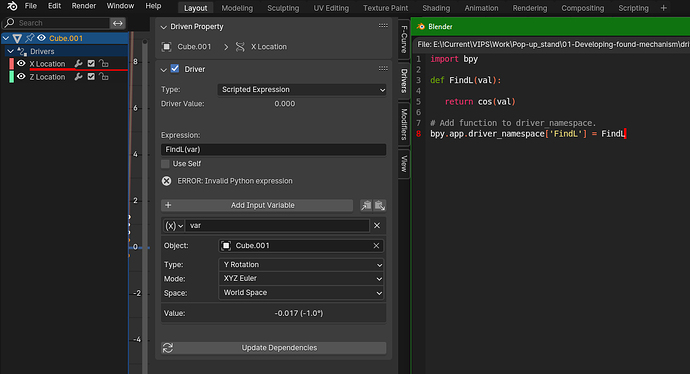The width and height of the screenshot is (690, 374).
Task: Uncheck the X Location mute checkbox
Action: tap(91, 64)
